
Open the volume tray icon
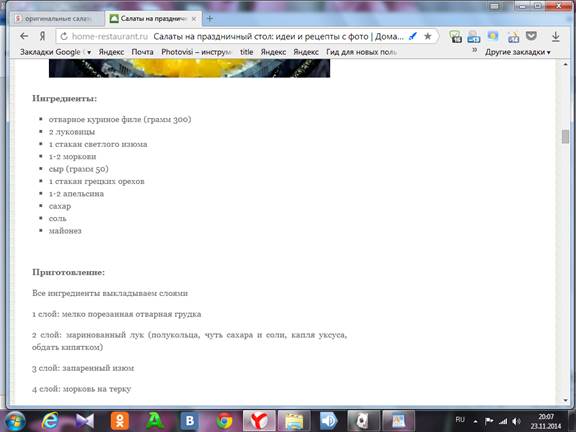tap(516, 421)
